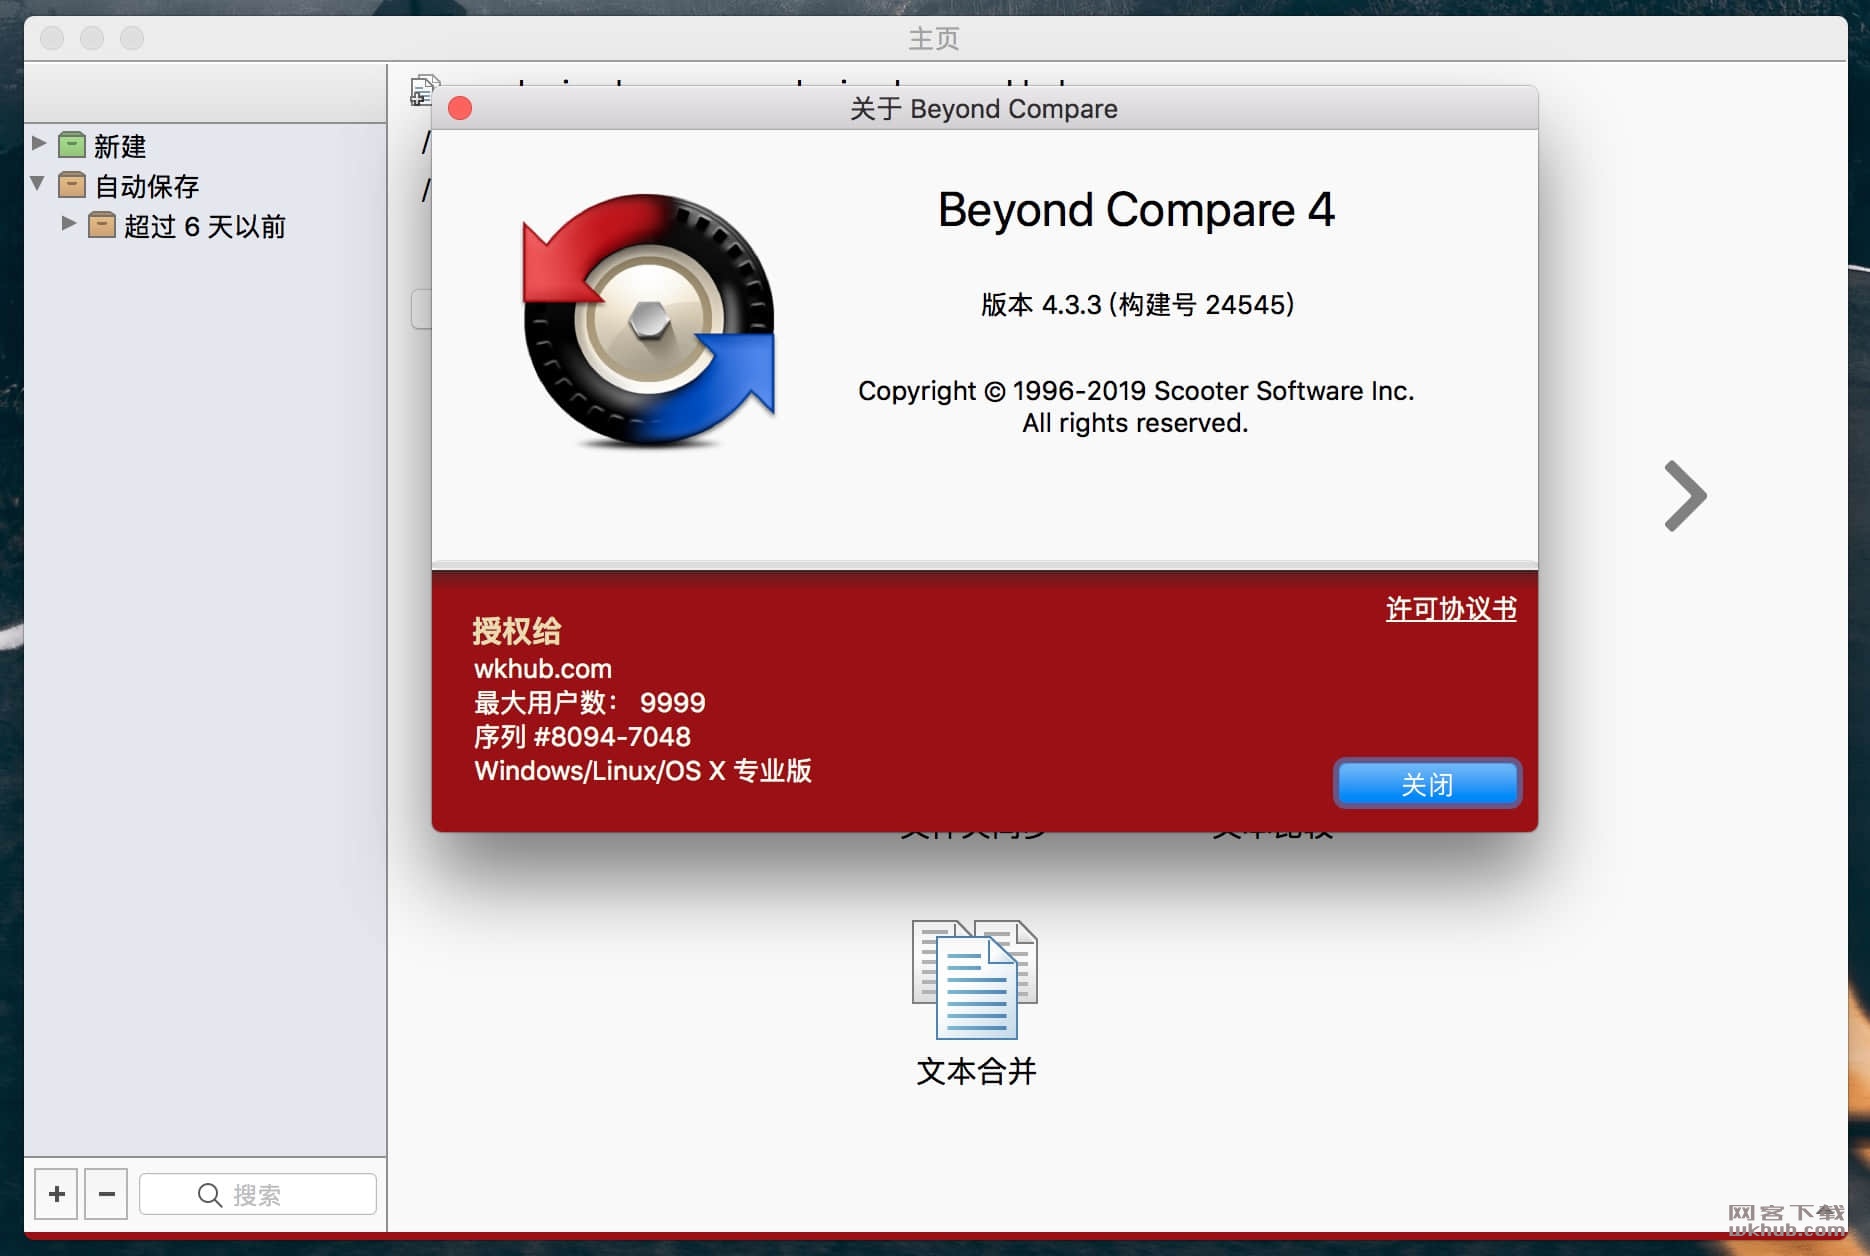Viewport: 1870px width, 1256px height.
Task: Show next page with right chevron arrow
Action: click(1685, 495)
